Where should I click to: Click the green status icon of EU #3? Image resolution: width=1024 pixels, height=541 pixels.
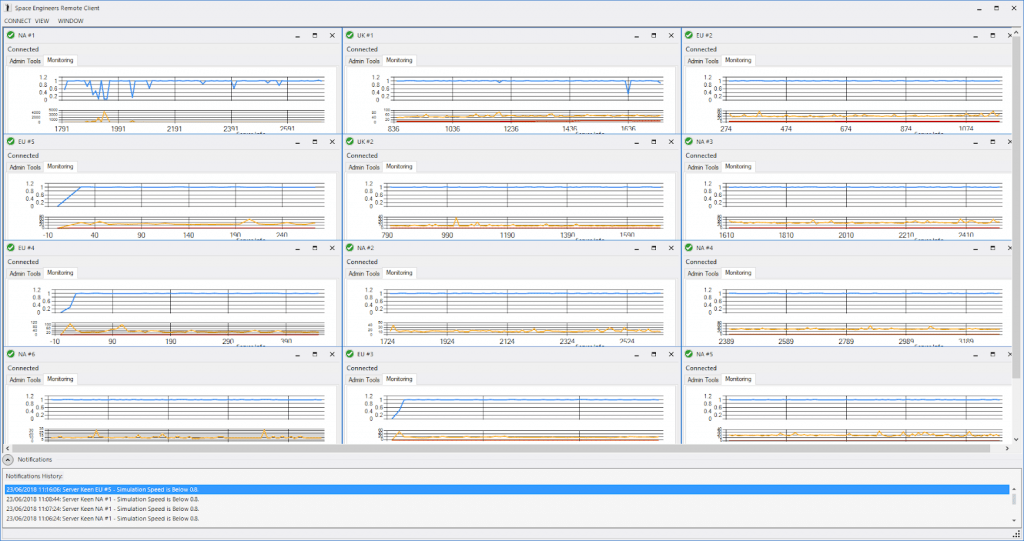pos(349,354)
